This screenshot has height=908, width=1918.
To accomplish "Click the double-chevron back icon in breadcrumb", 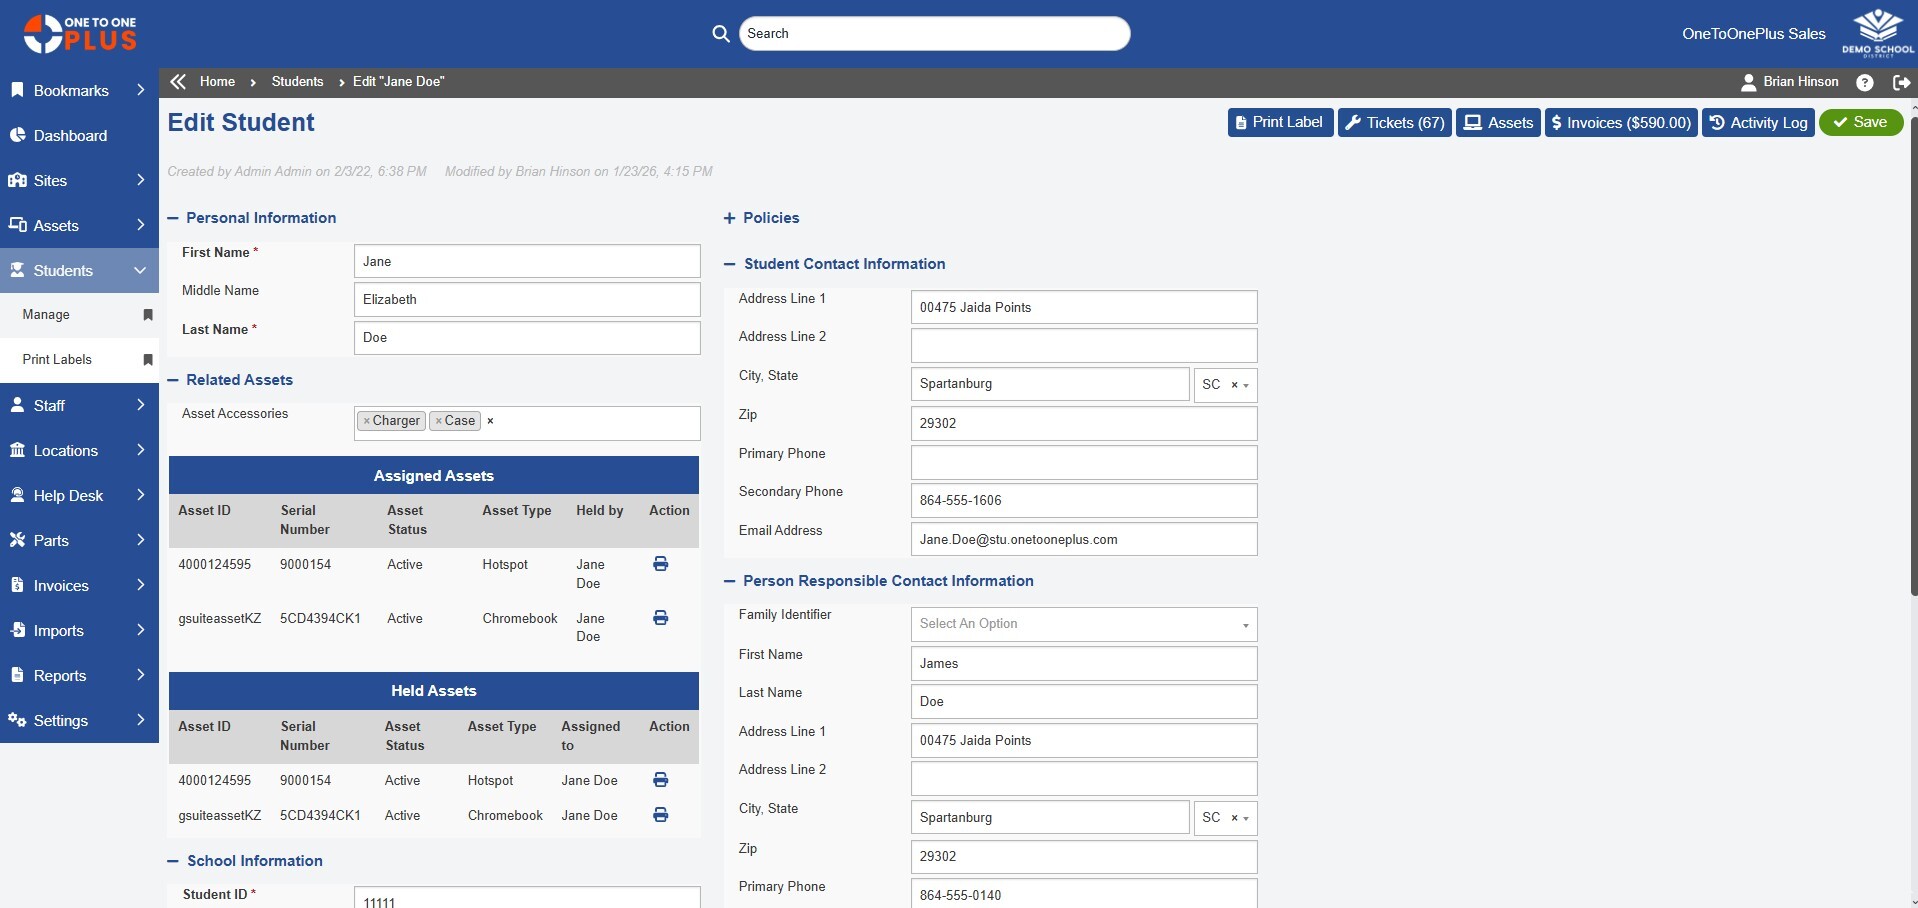I will point(178,82).
